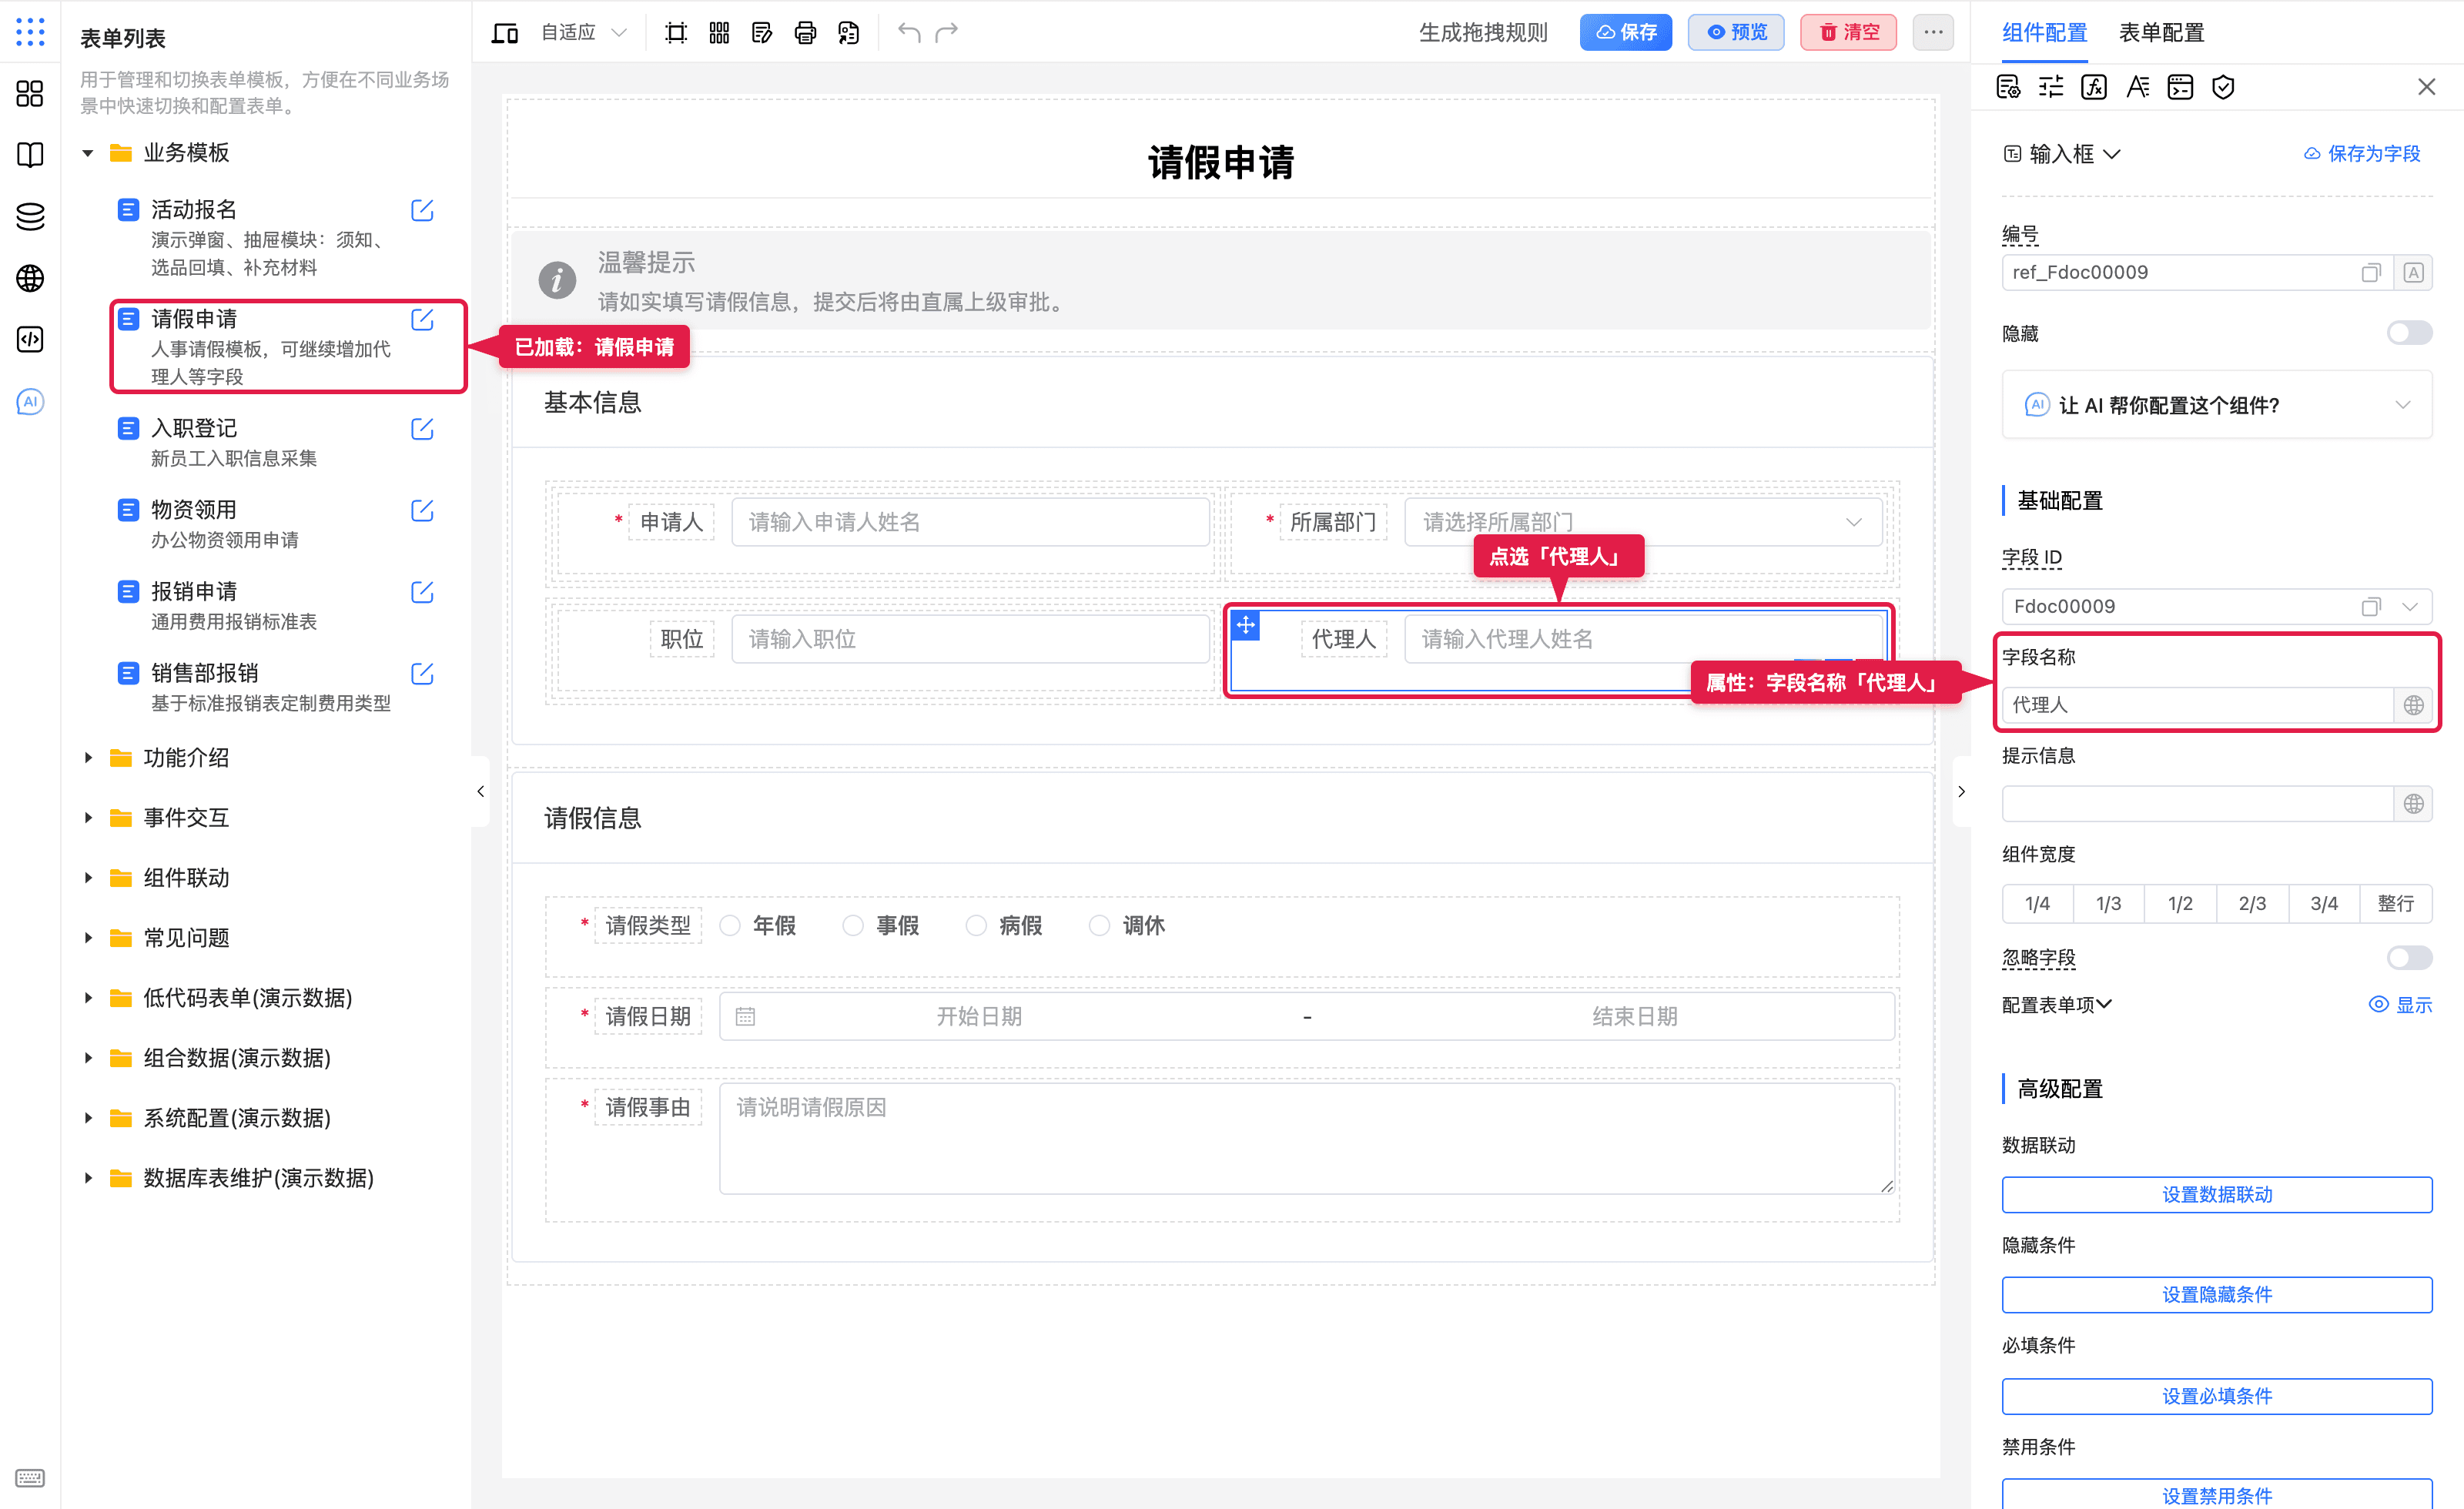Switch to the 组件配置 tab
This screenshot has width=2464, height=1509.
pyautogui.click(x=2044, y=33)
